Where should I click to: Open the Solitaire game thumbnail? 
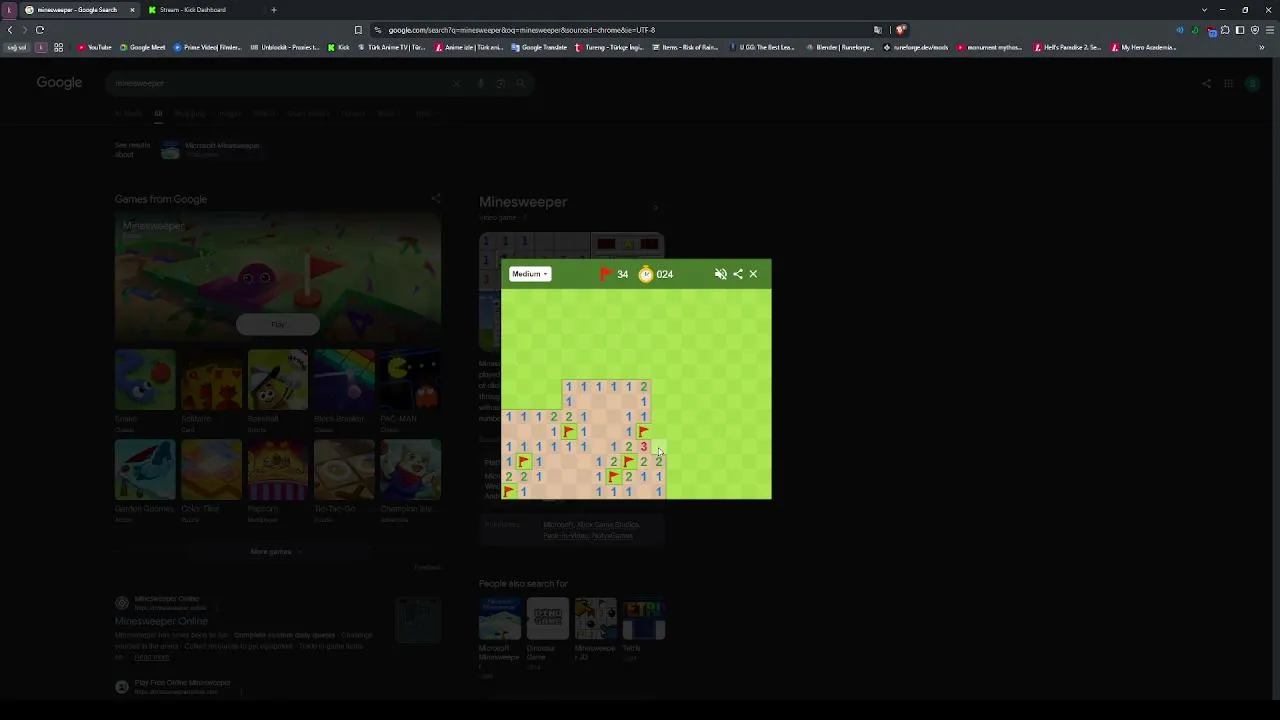point(211,380)
